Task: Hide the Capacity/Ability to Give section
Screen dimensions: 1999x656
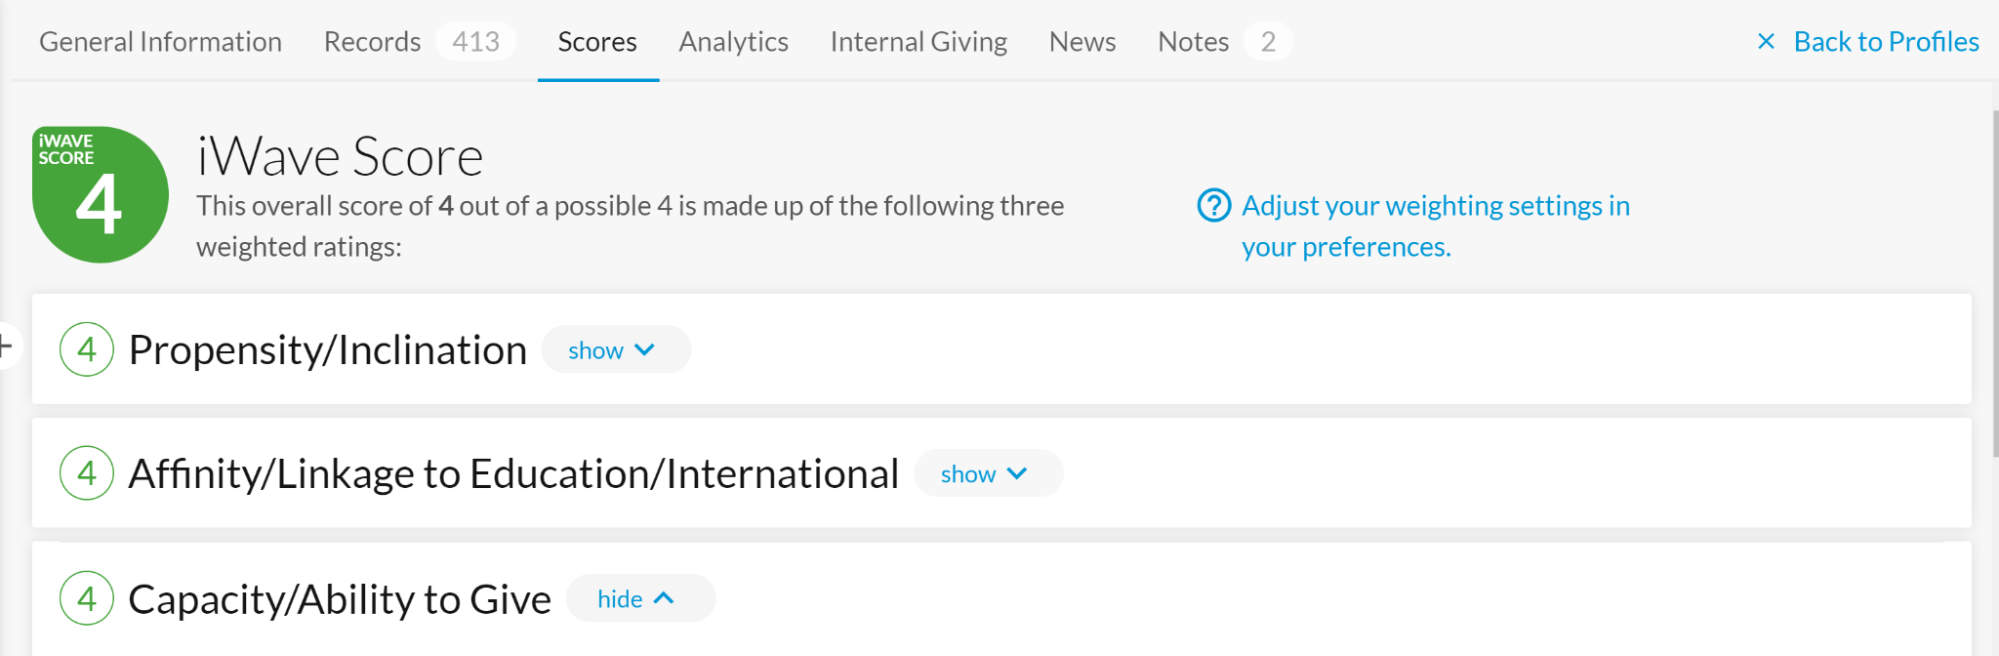Action: [x=638, y=599]
